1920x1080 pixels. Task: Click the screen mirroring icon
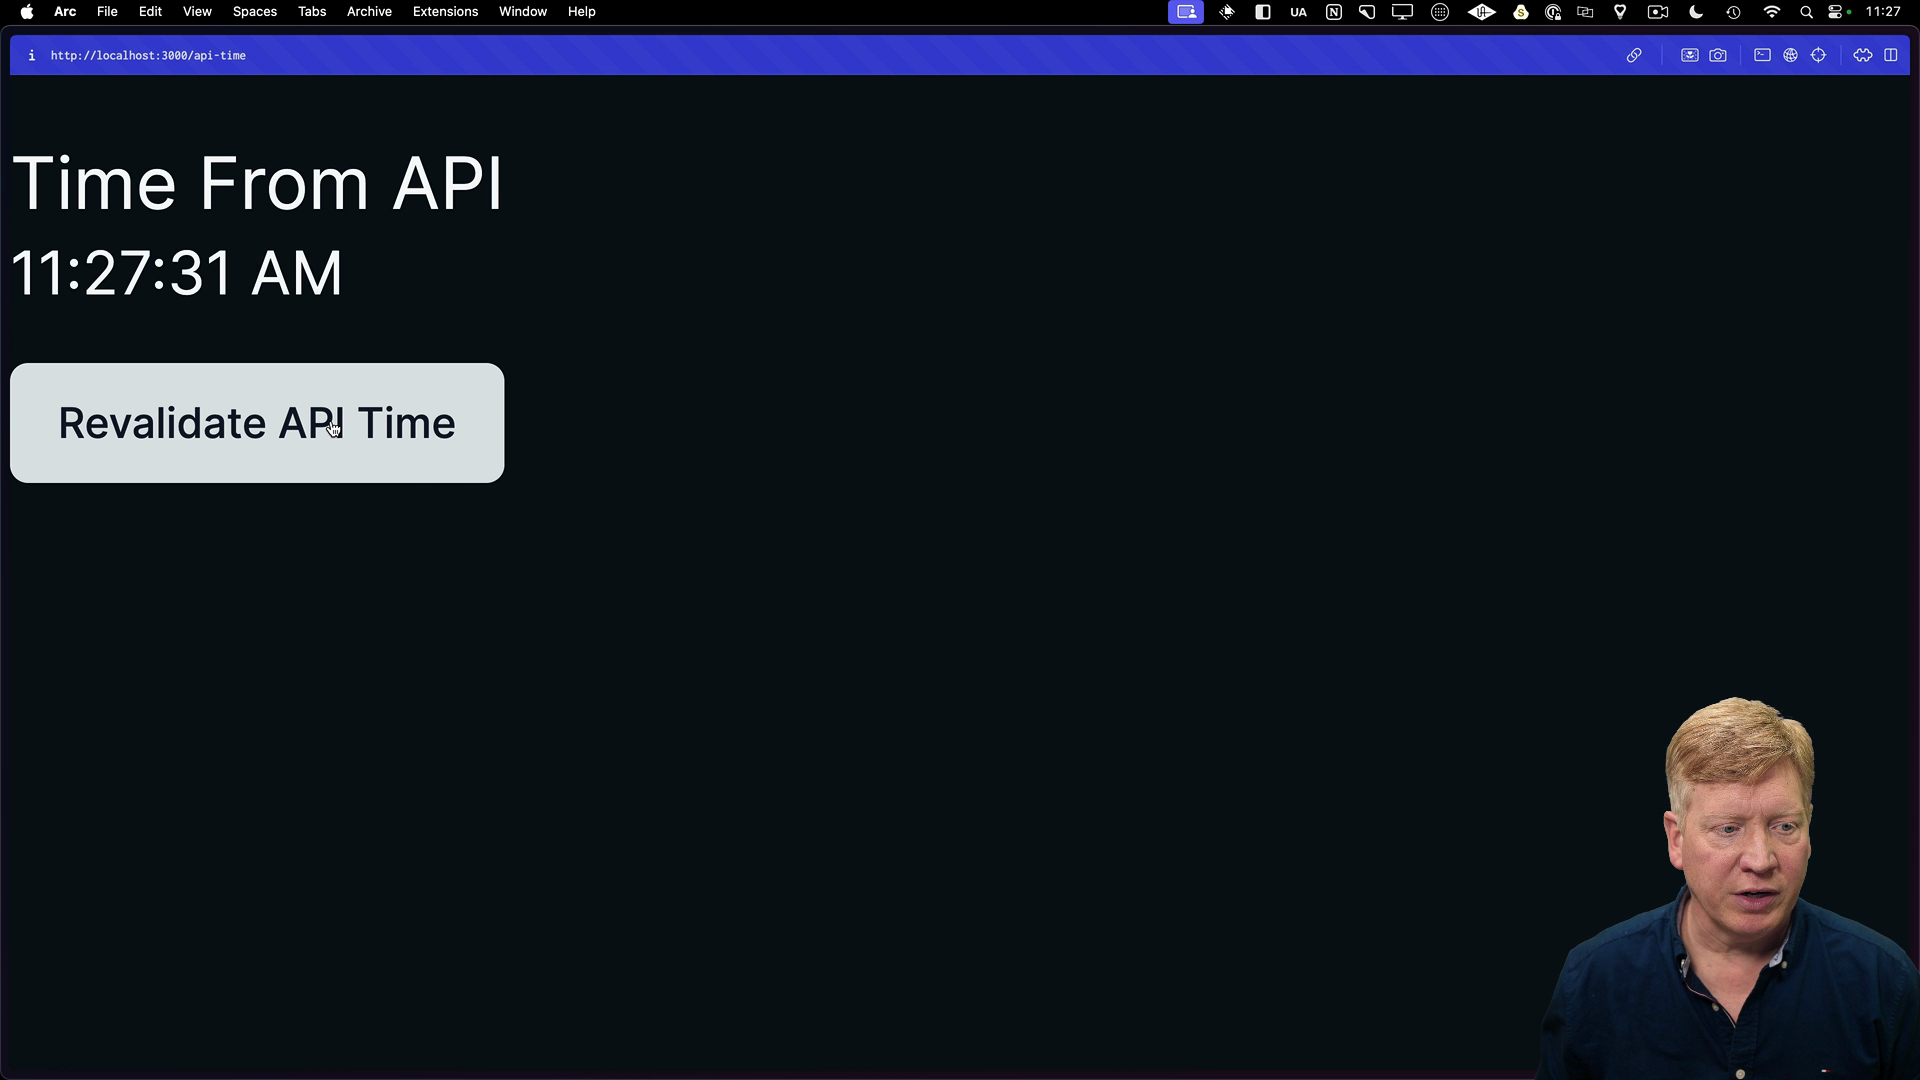(1404, 12)
